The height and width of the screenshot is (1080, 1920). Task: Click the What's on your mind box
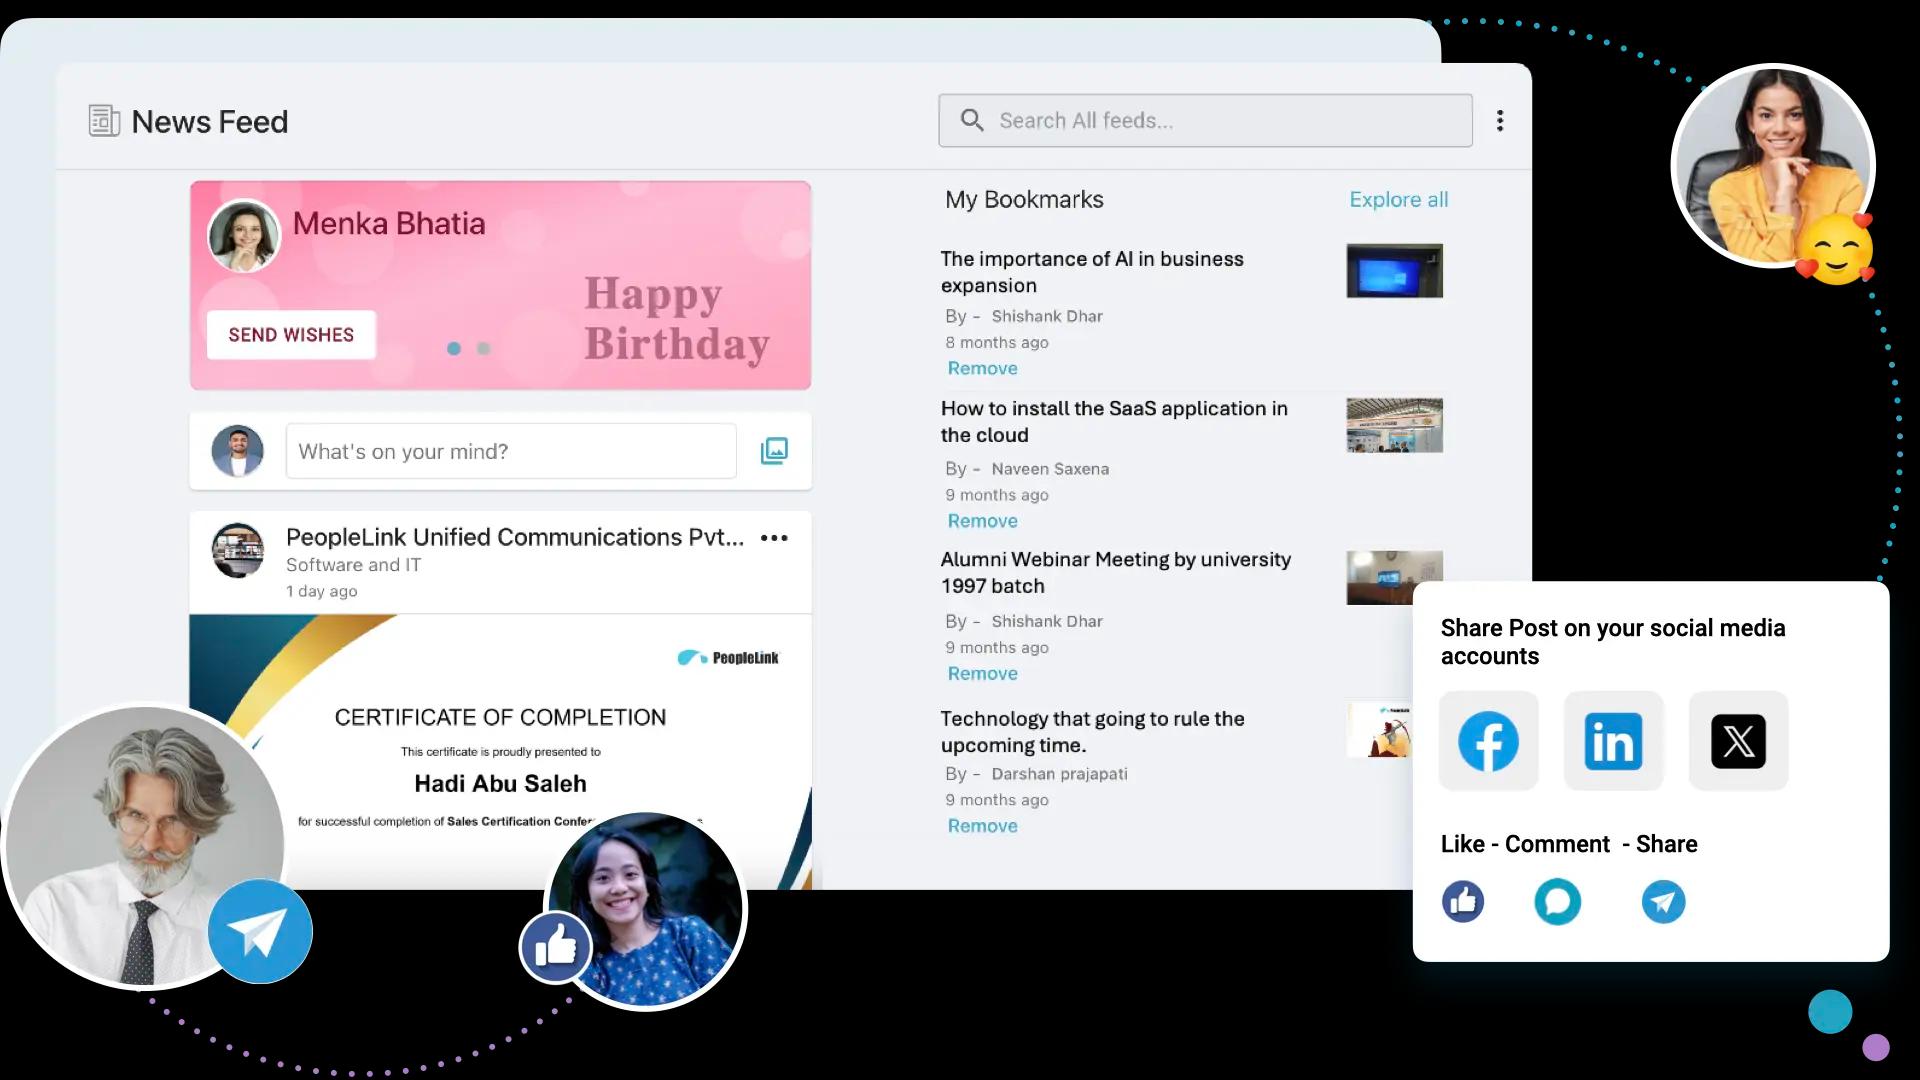point(511,451)
